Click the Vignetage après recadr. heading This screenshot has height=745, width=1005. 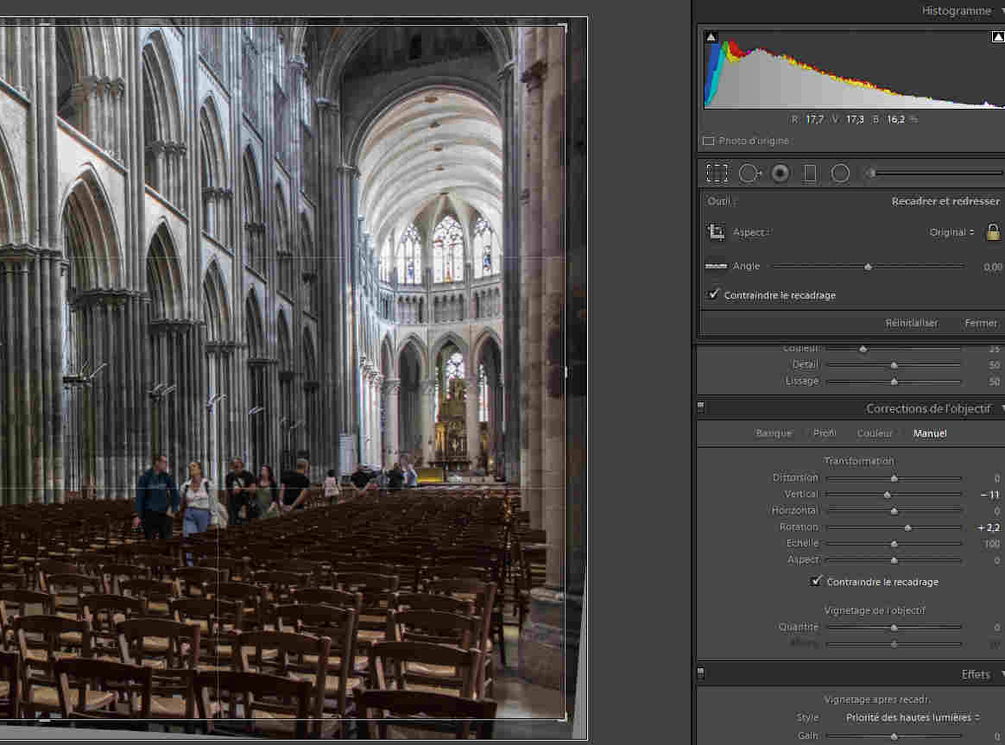coord(877,699)
